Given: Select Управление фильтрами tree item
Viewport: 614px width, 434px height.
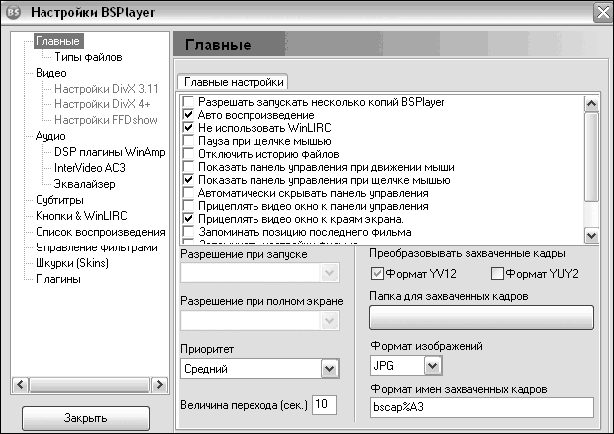Looking at the screenshot, I should click(x=97, y=248).
